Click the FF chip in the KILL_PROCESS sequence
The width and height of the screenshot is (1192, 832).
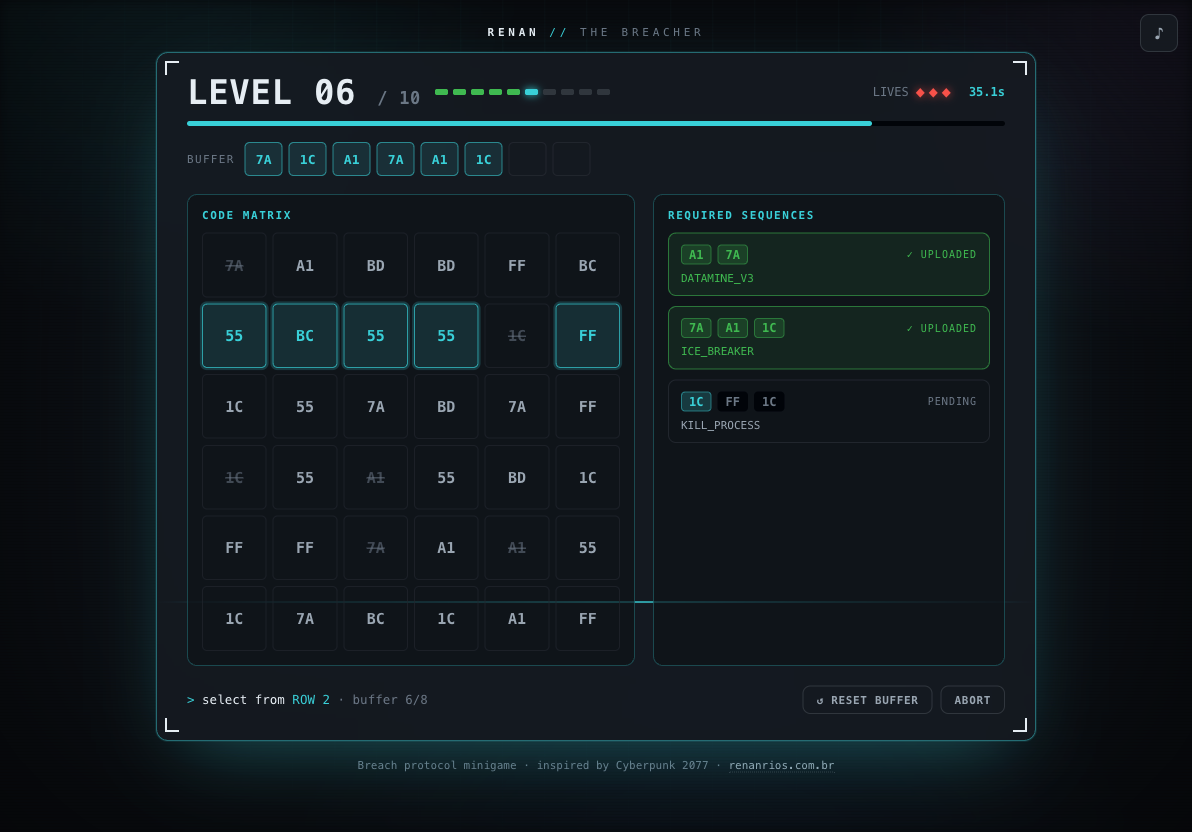pos(732,402)
